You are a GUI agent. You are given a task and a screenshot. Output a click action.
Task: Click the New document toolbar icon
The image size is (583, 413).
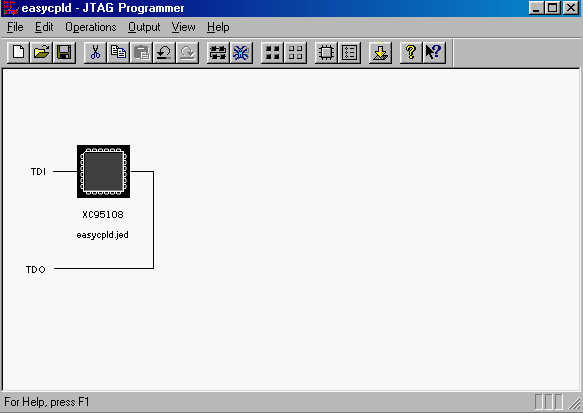[19, 52]
